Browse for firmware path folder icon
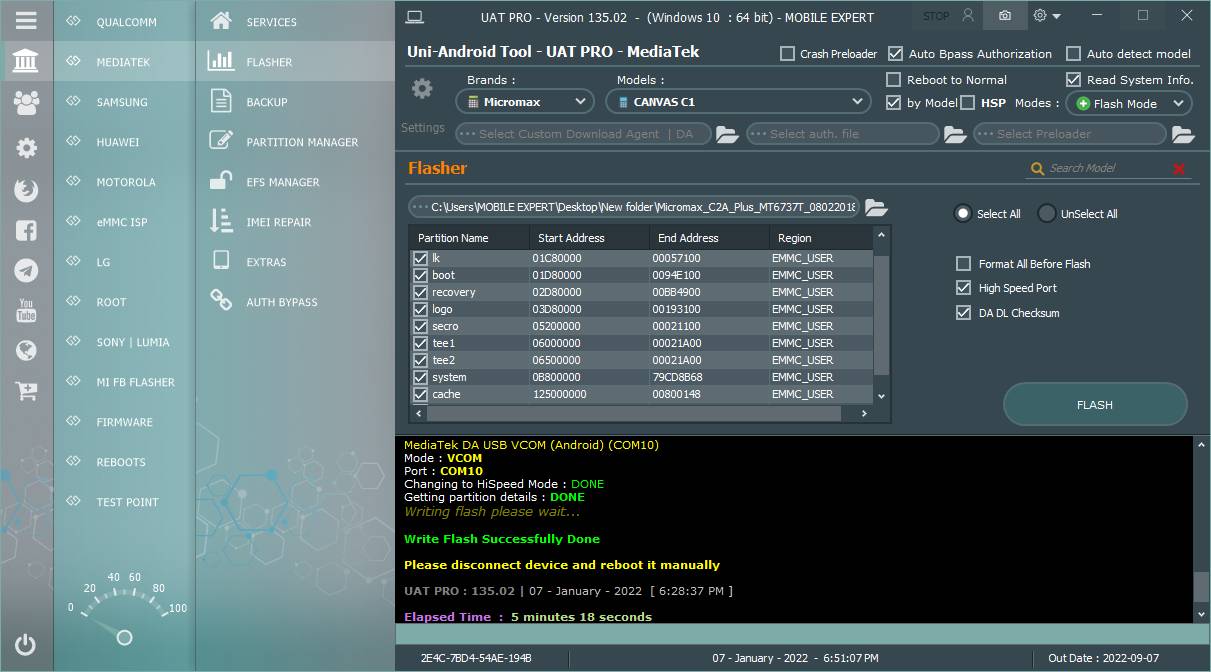The image size is (1211, 672). (x=876, y=207)
